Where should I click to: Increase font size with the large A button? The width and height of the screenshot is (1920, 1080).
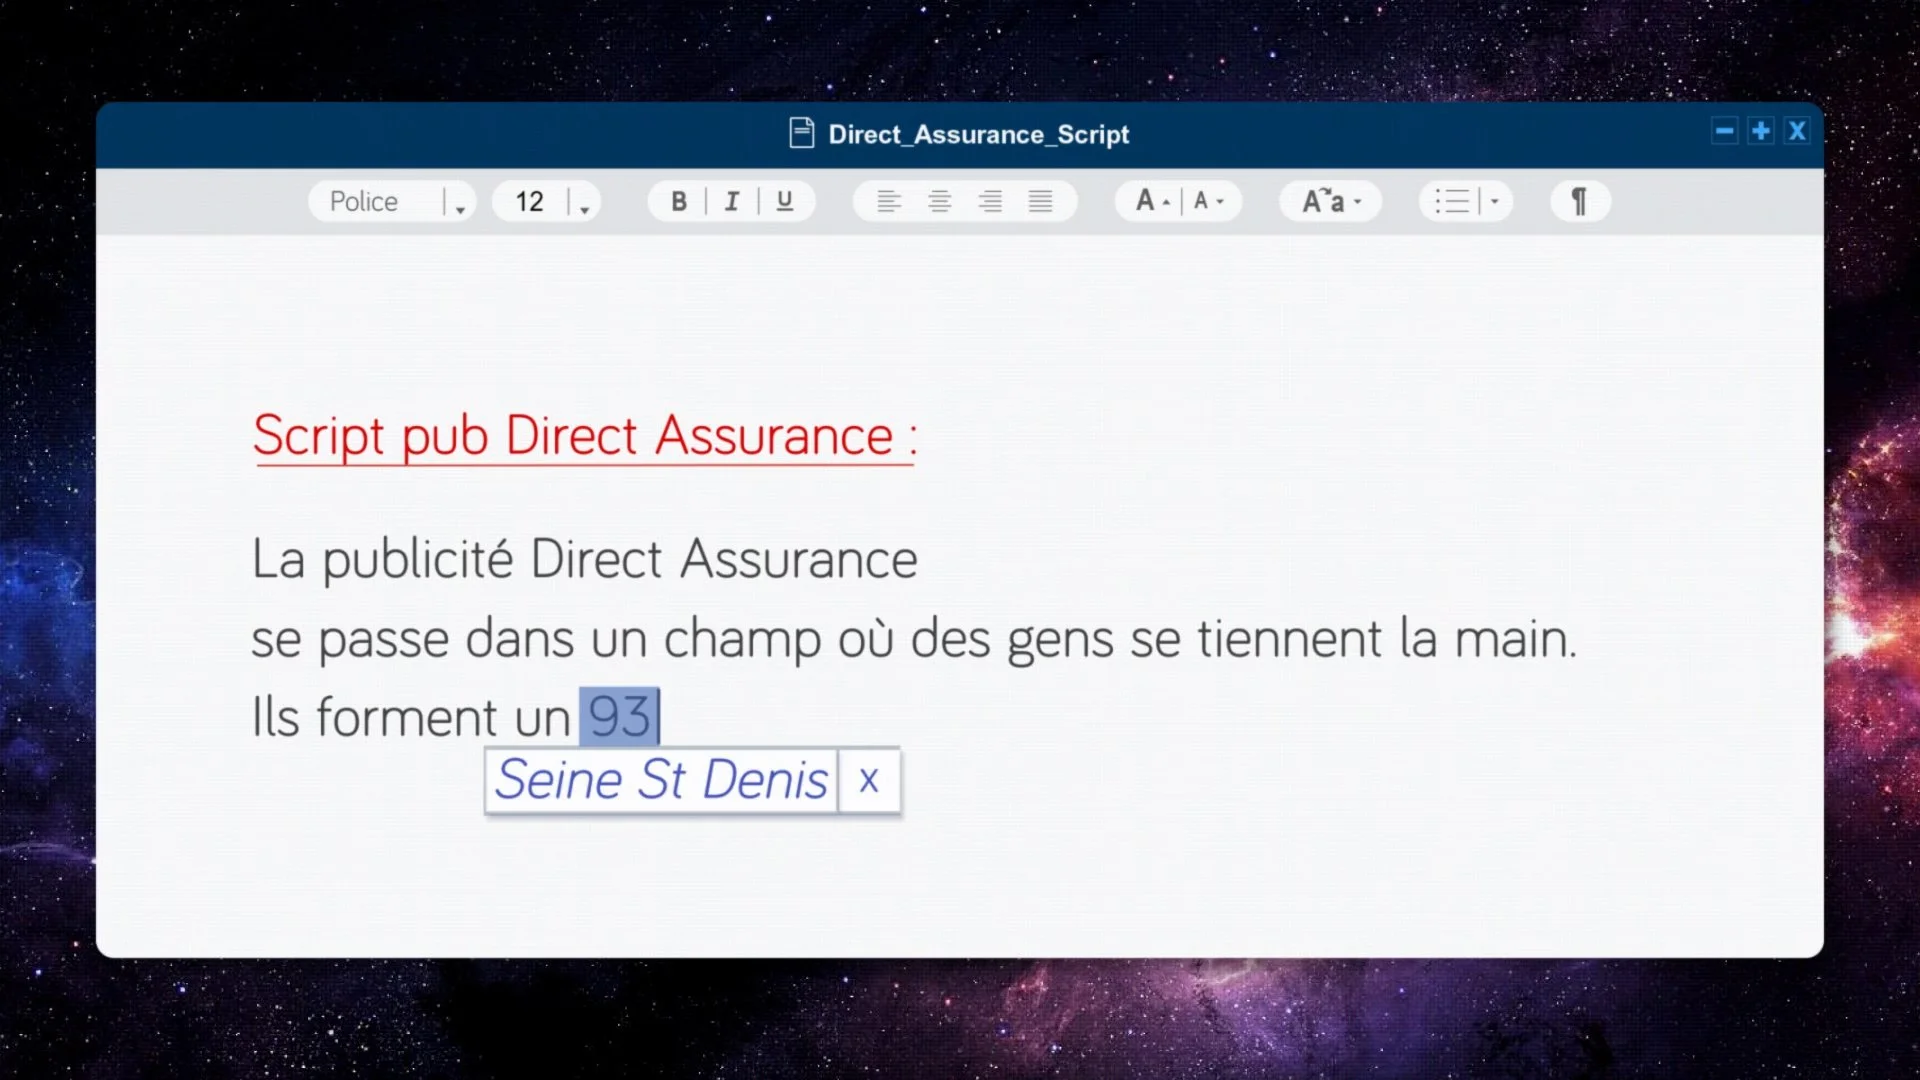[x=1152, y=201]
